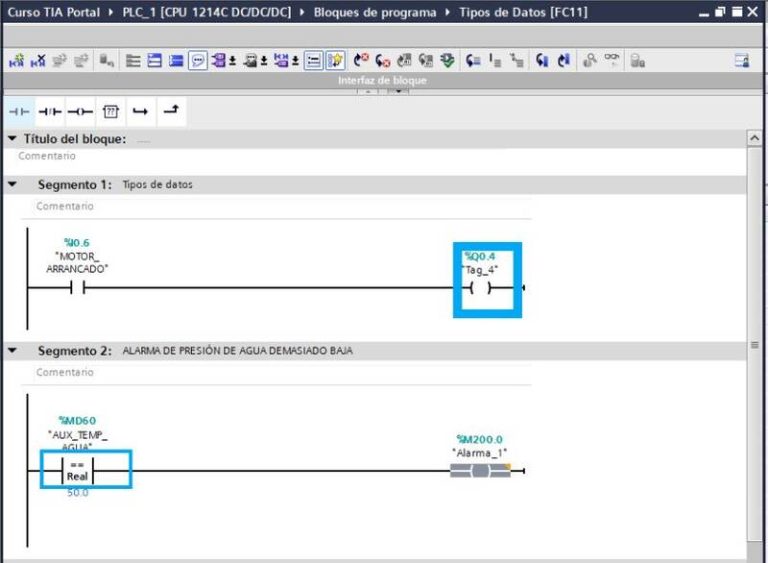Image resolution: width=768 pixels, height=563 pixels.
Task: Click the Insert network toolbar icon
Action: point(16,61)
